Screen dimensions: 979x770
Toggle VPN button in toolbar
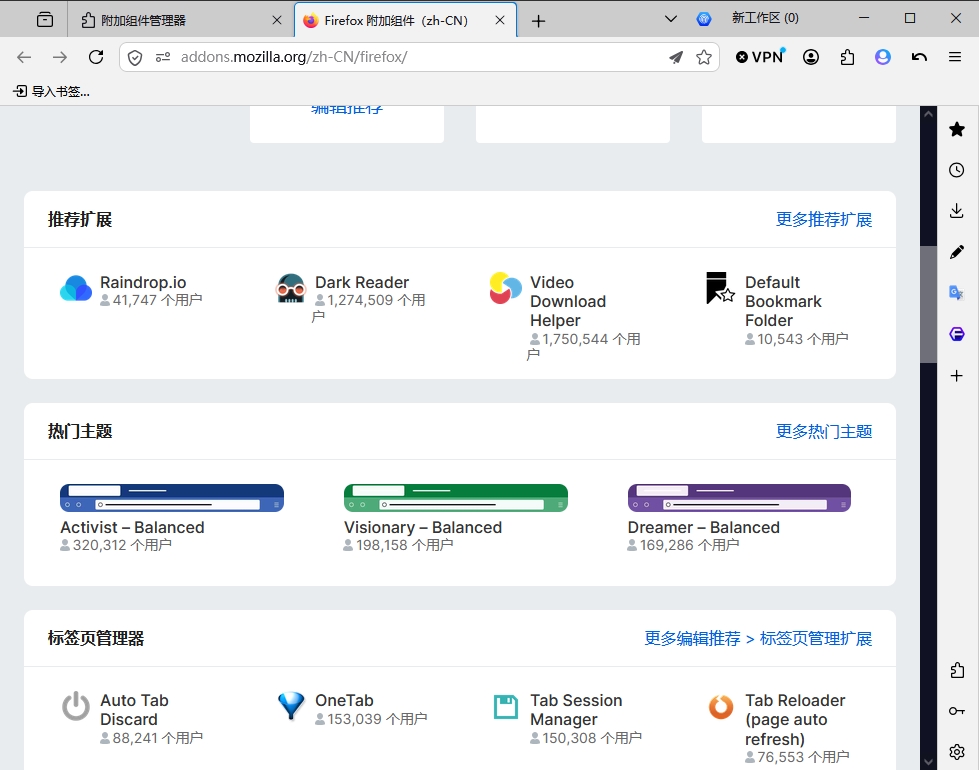[759, 57]
